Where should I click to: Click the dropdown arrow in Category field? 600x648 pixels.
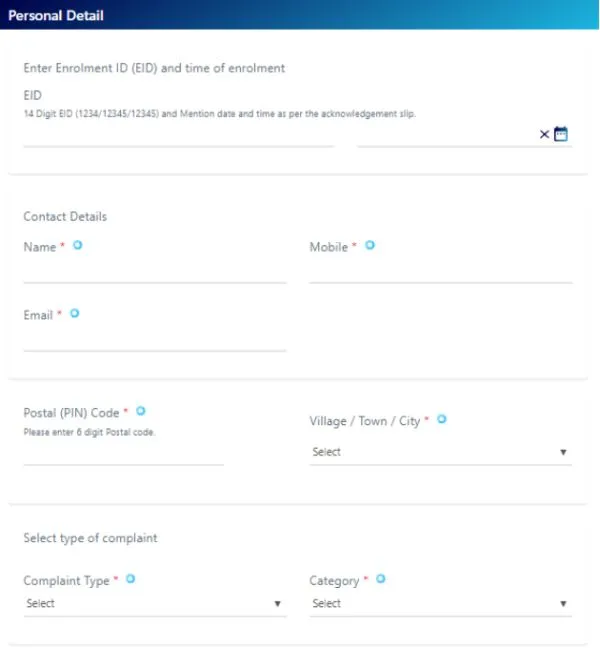[x=563, y=604]
